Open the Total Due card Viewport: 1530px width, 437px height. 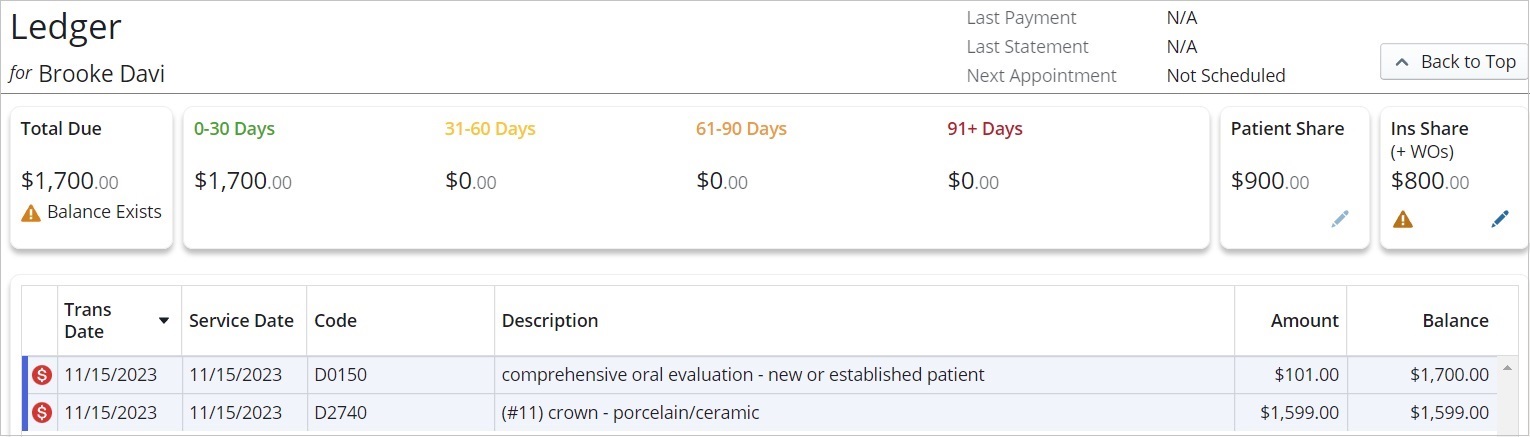(x=91, y=178)
